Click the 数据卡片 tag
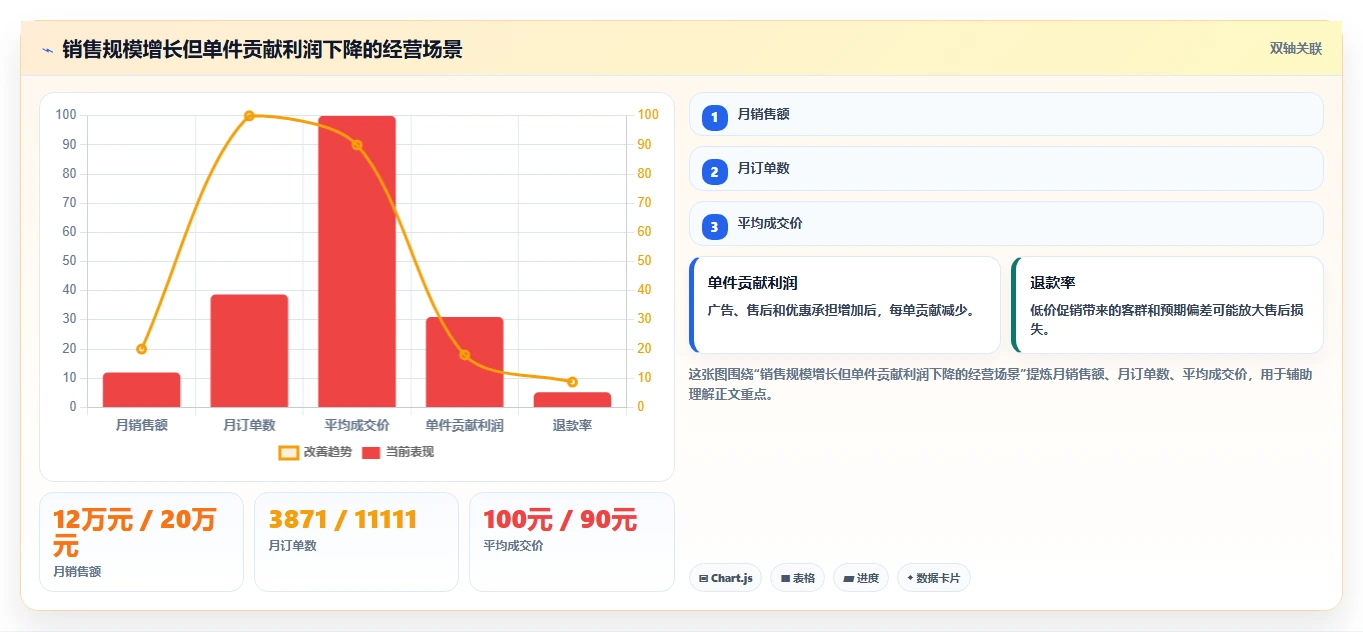The height and width of the screenshot is (632, 1363). [934, 578]
